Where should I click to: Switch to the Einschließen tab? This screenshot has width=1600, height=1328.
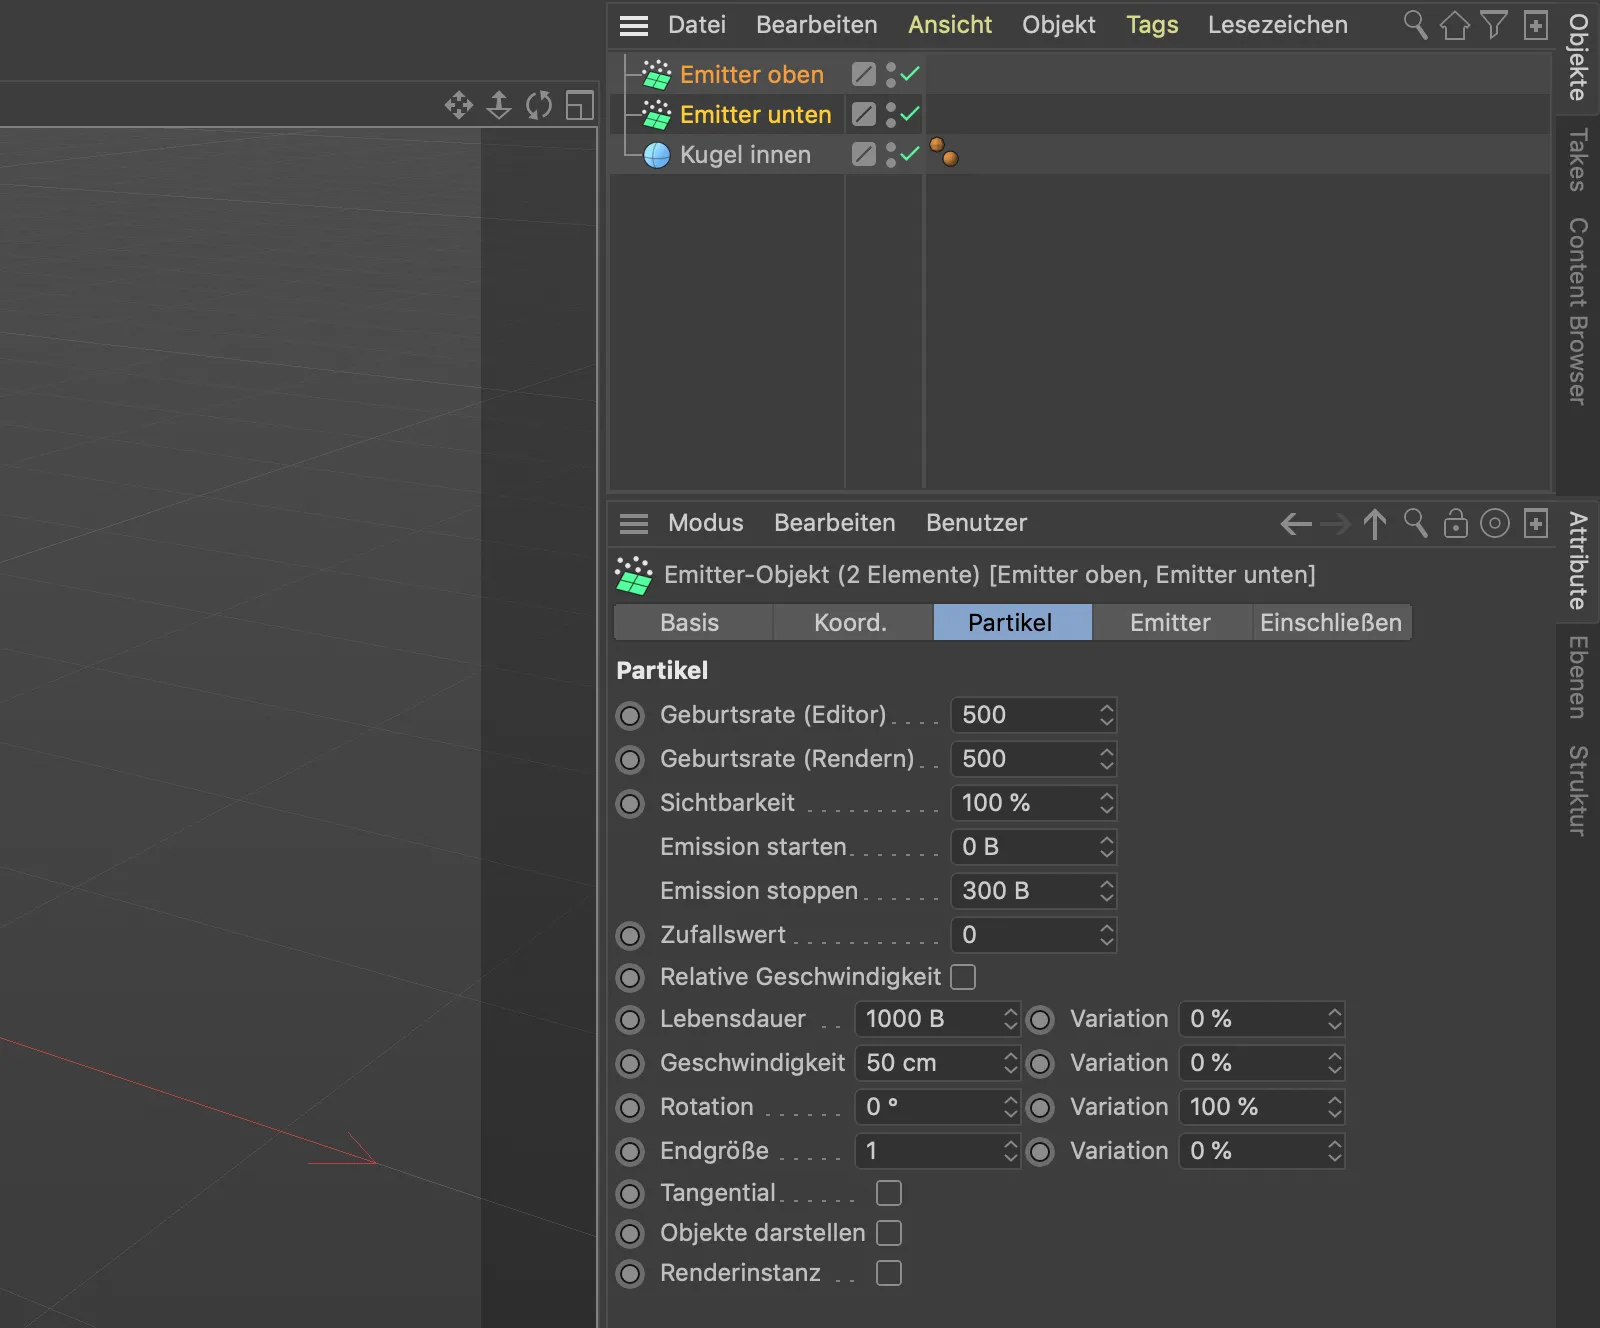pyautogui.click(x=1331, y=622)
